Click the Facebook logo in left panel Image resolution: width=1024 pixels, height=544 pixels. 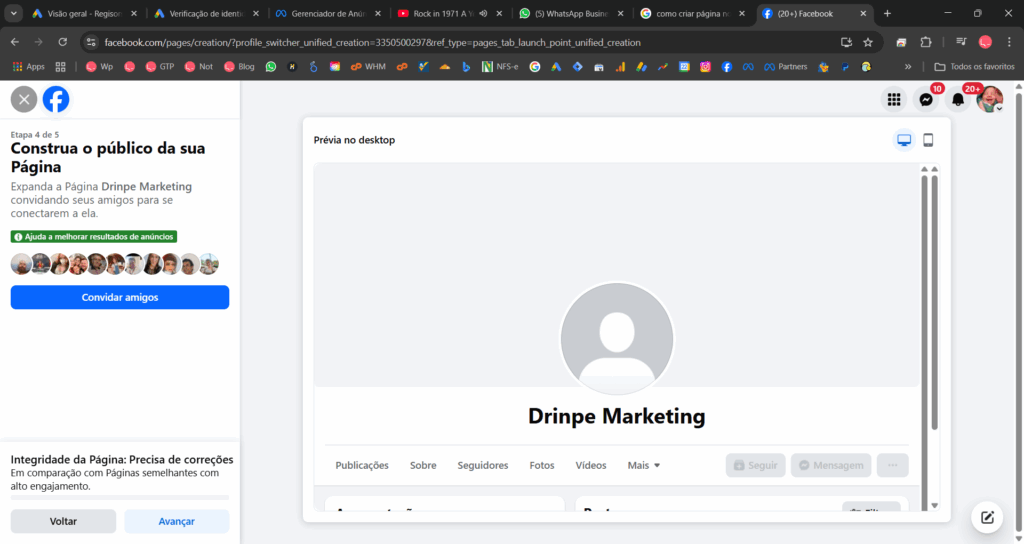click(56, 100)
